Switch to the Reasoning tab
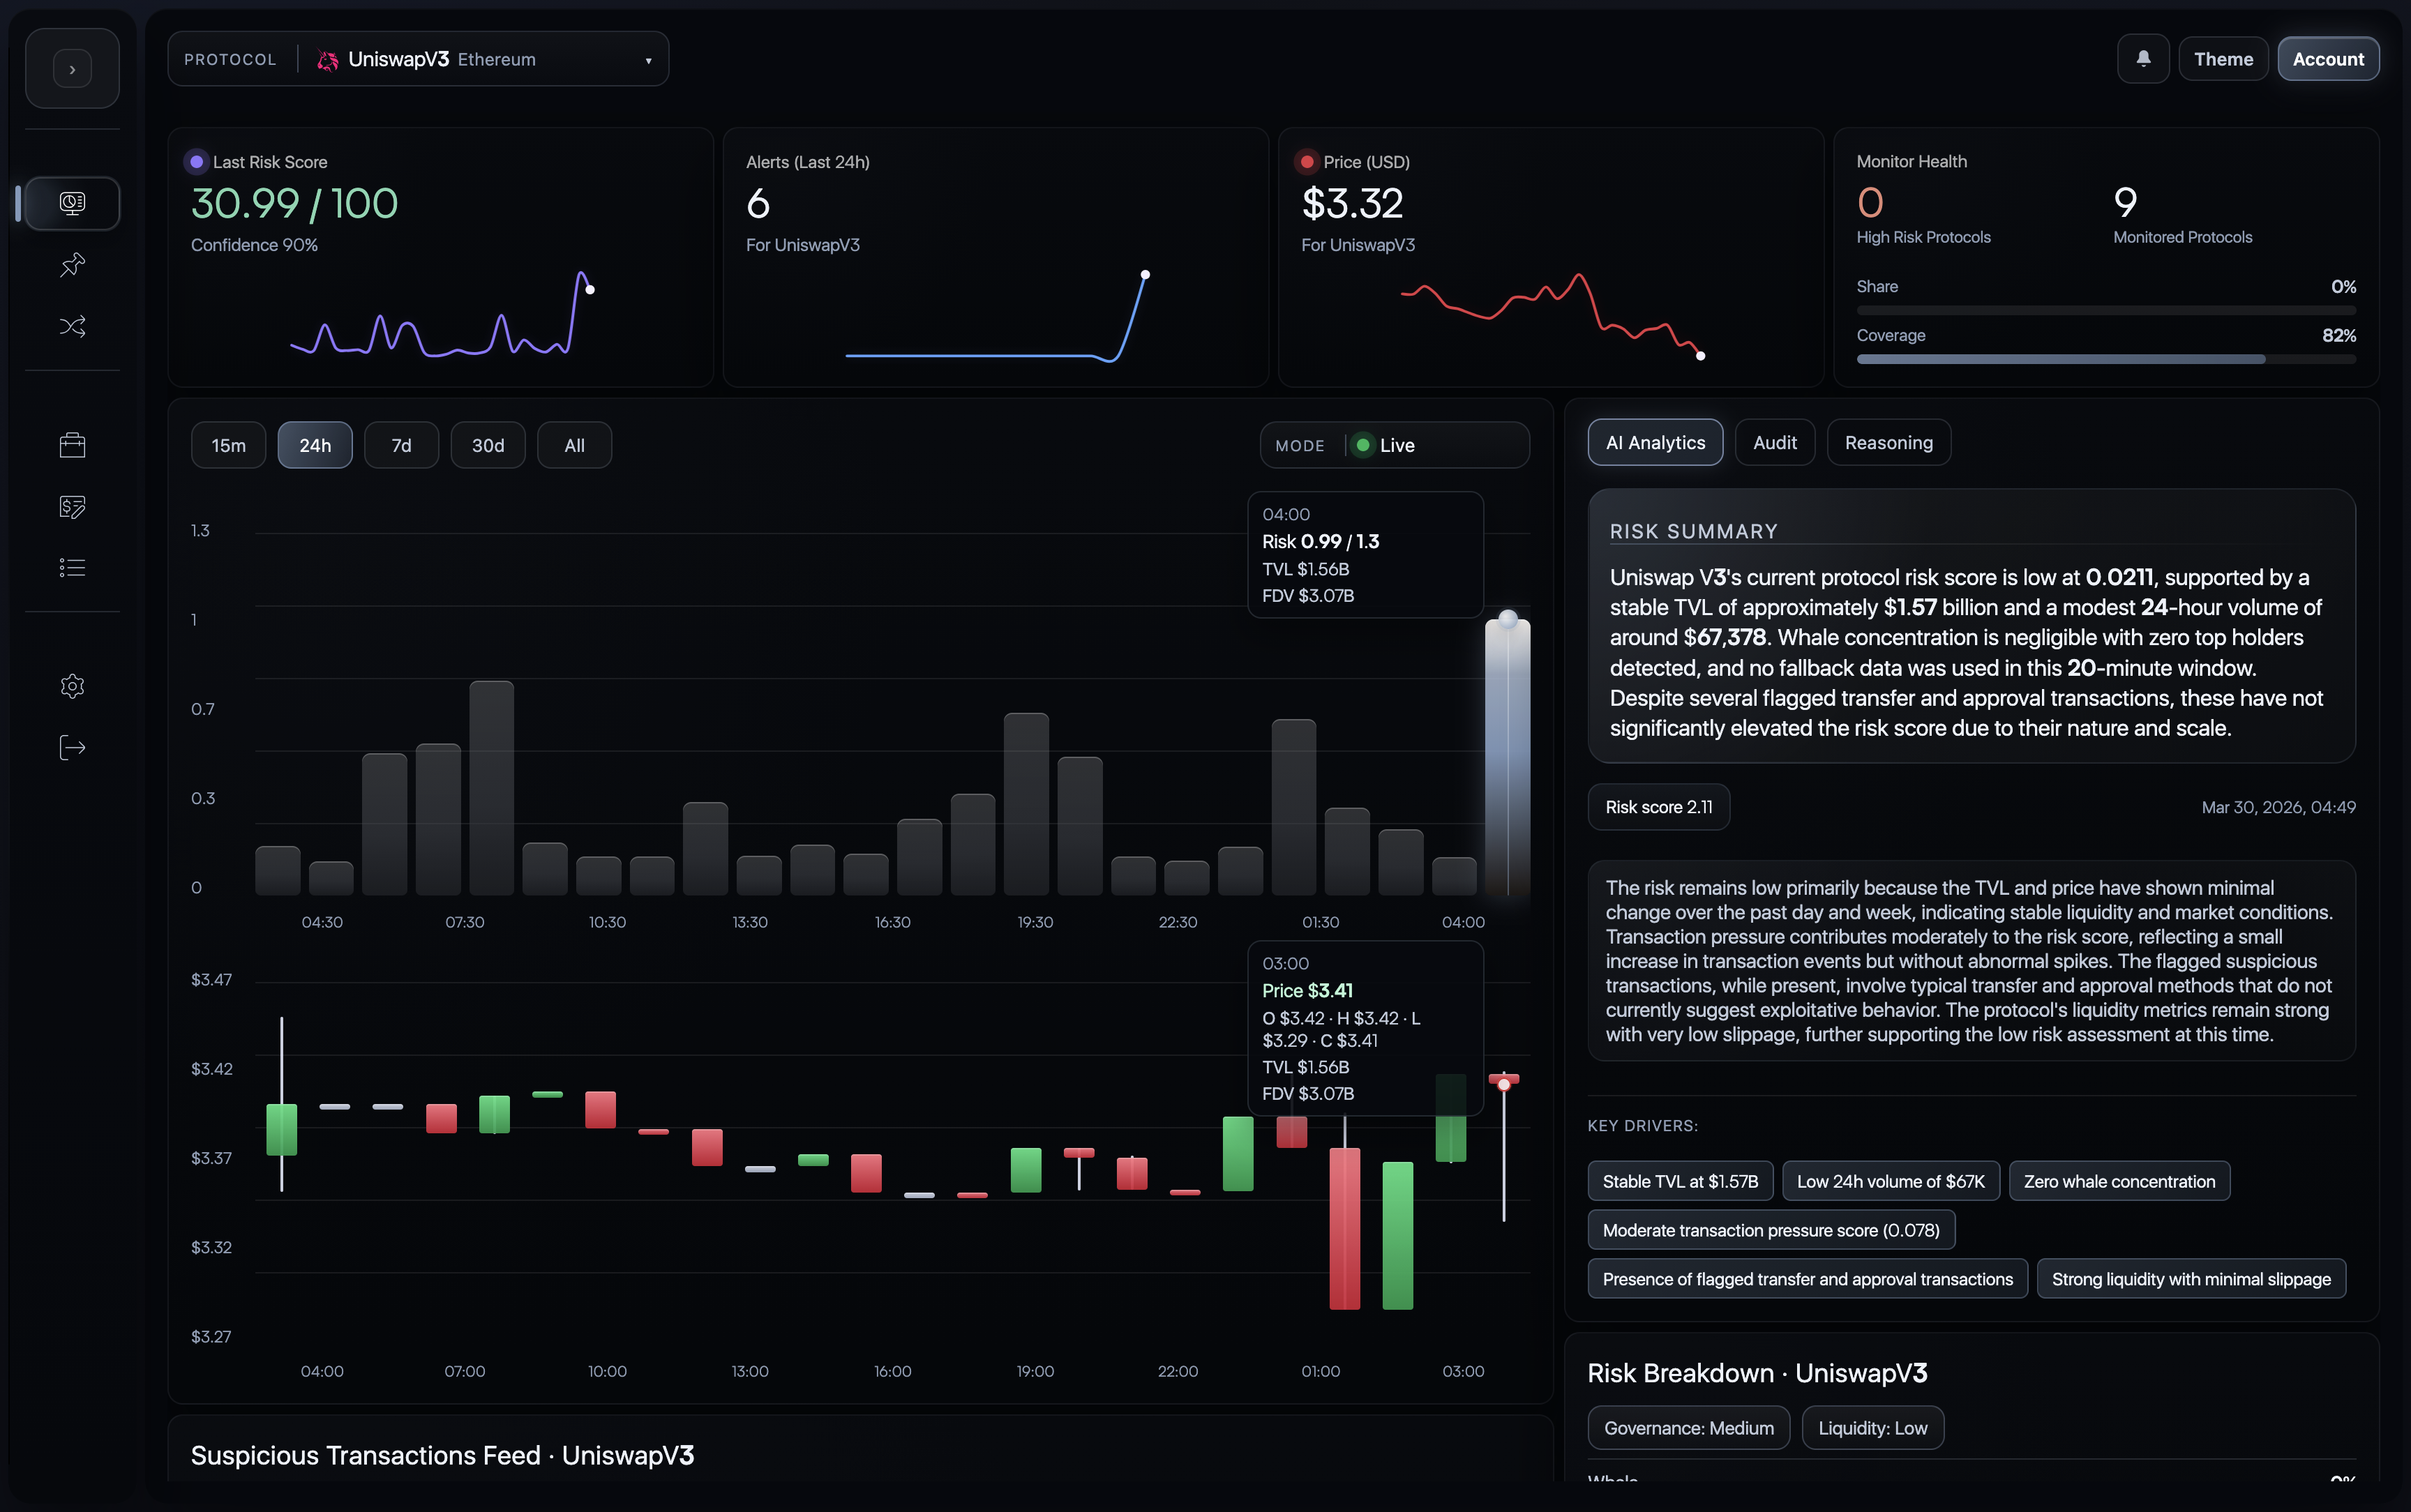The image size is (2411, 1512). point(1888,442)
